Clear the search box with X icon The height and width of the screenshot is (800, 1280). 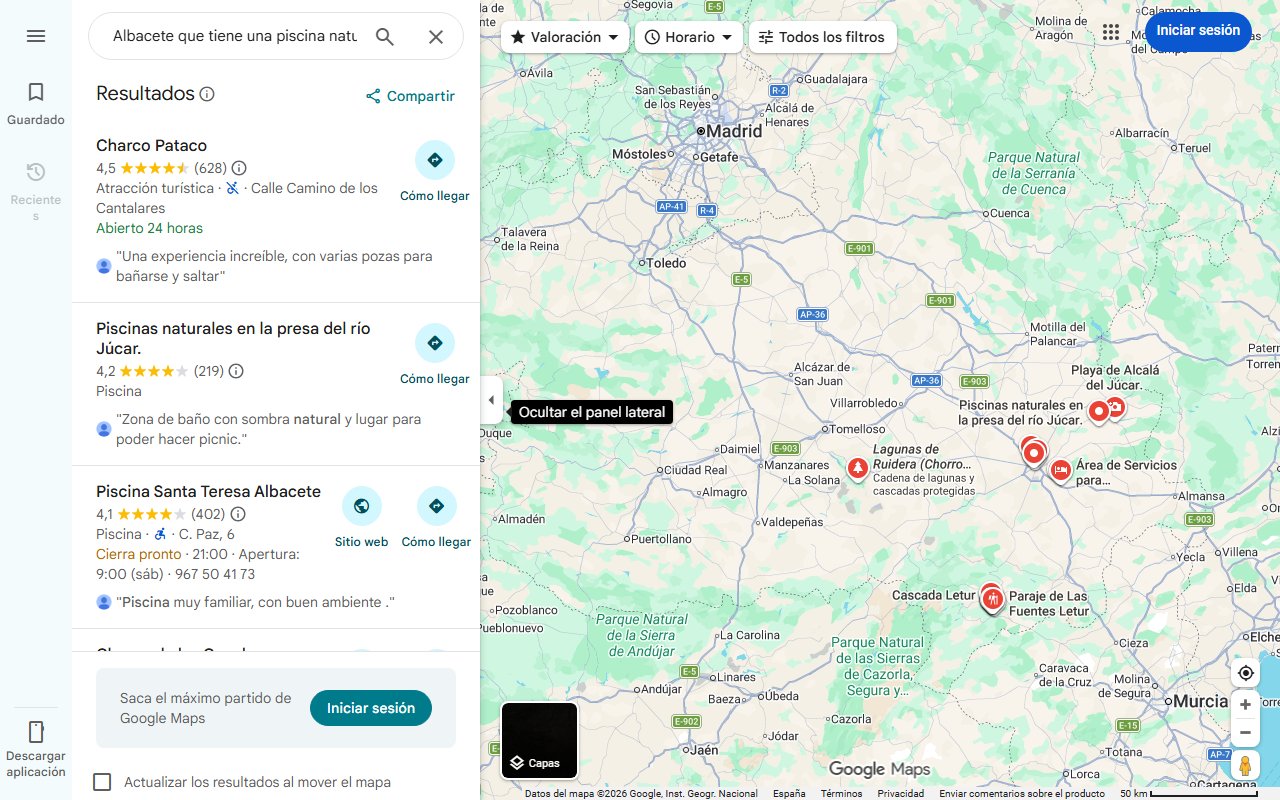tap(436, 37)
